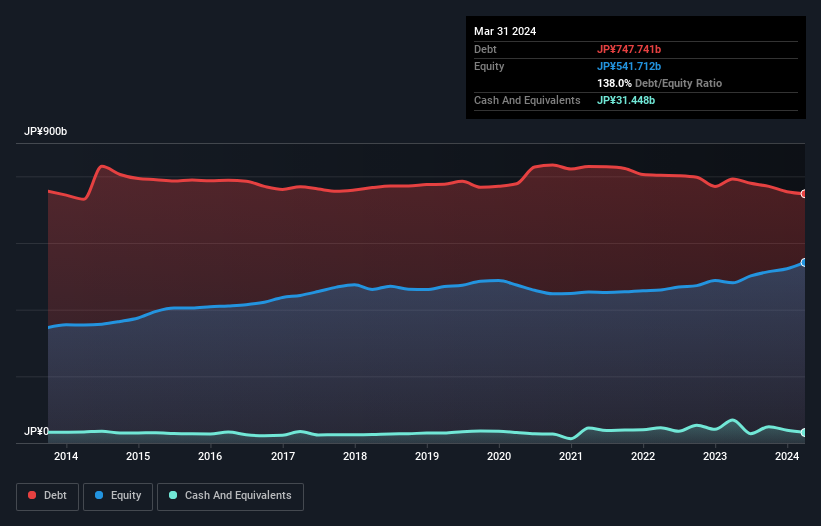Click the 2015 x-axis label

click(138, 456)
